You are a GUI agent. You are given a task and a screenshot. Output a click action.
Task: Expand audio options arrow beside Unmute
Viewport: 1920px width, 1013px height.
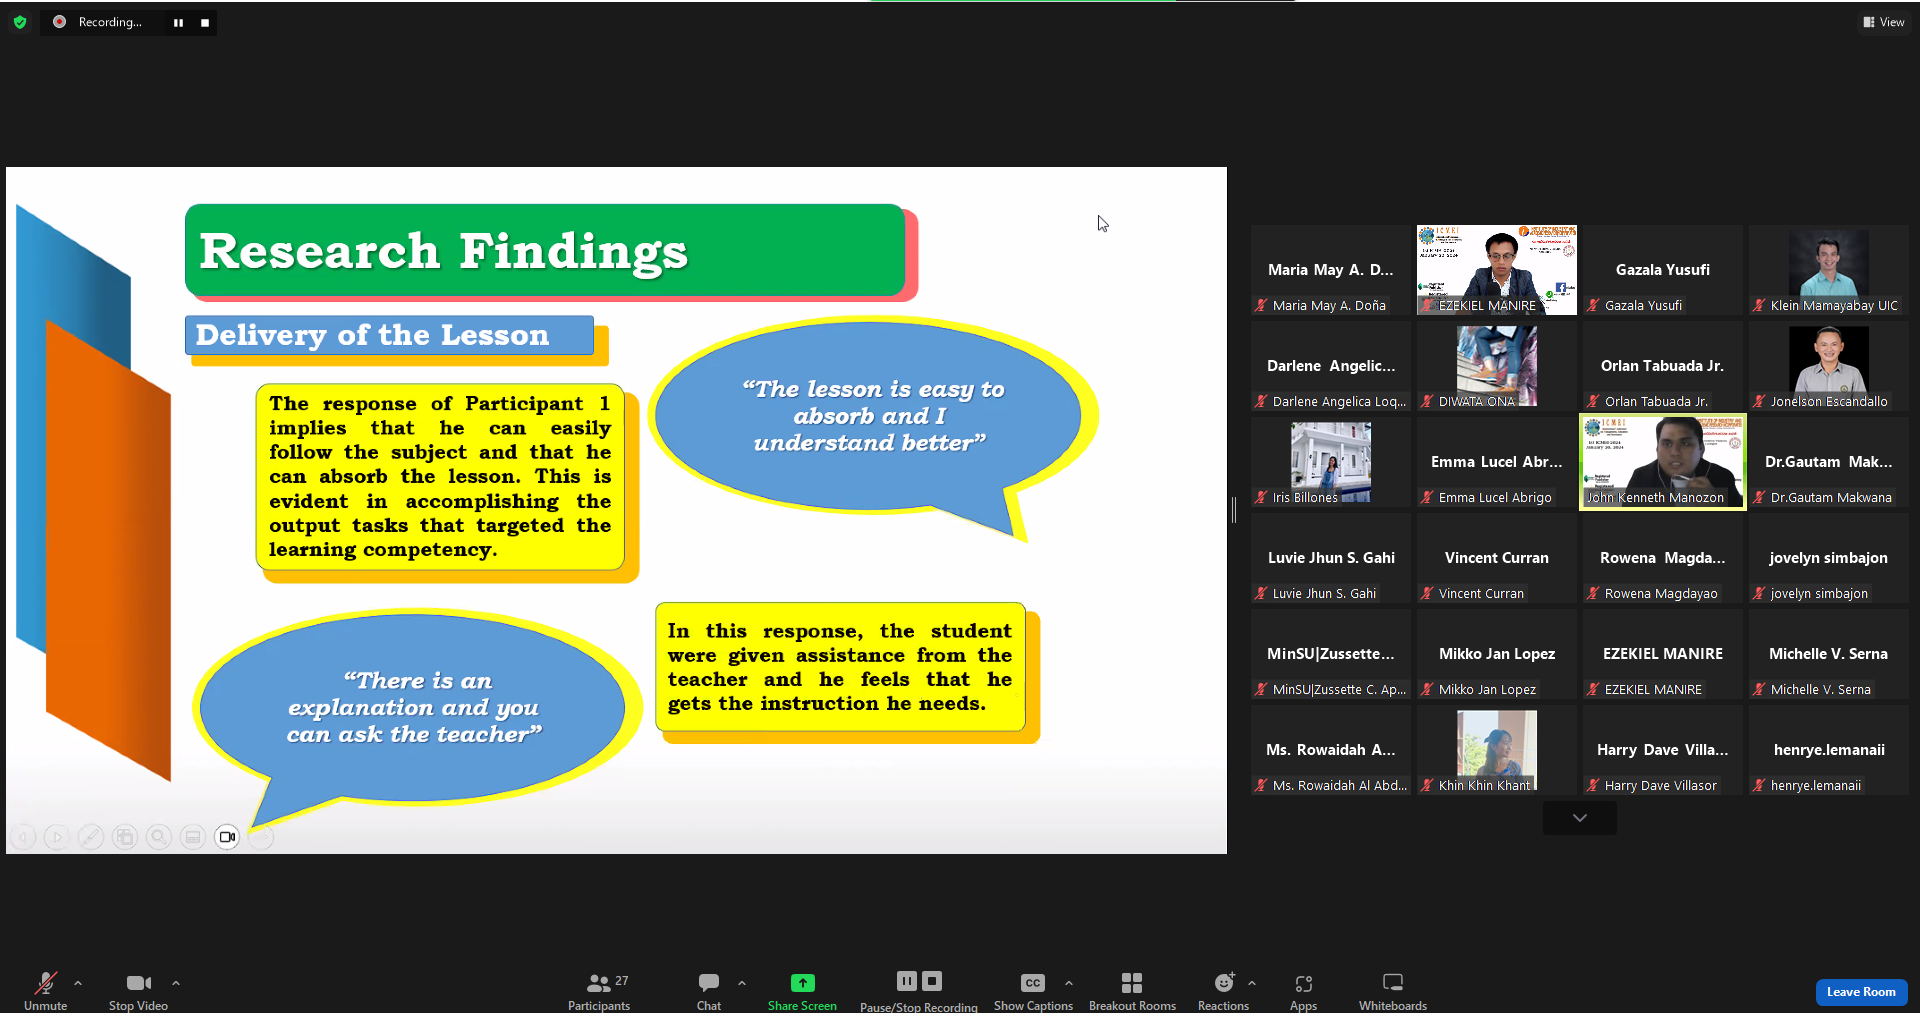tap(78, 983)
